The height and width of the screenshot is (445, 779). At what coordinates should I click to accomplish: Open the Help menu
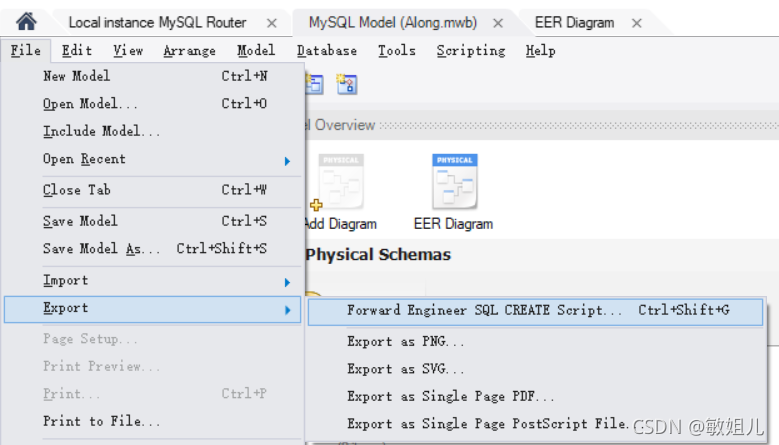541,50
